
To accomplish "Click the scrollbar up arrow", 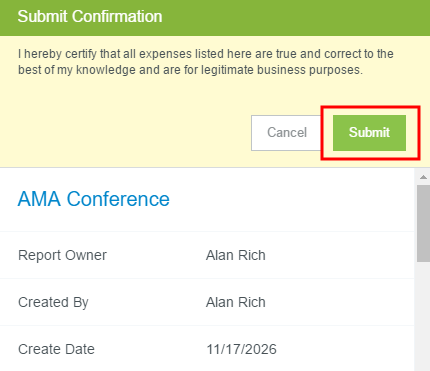I will [423, 177].
